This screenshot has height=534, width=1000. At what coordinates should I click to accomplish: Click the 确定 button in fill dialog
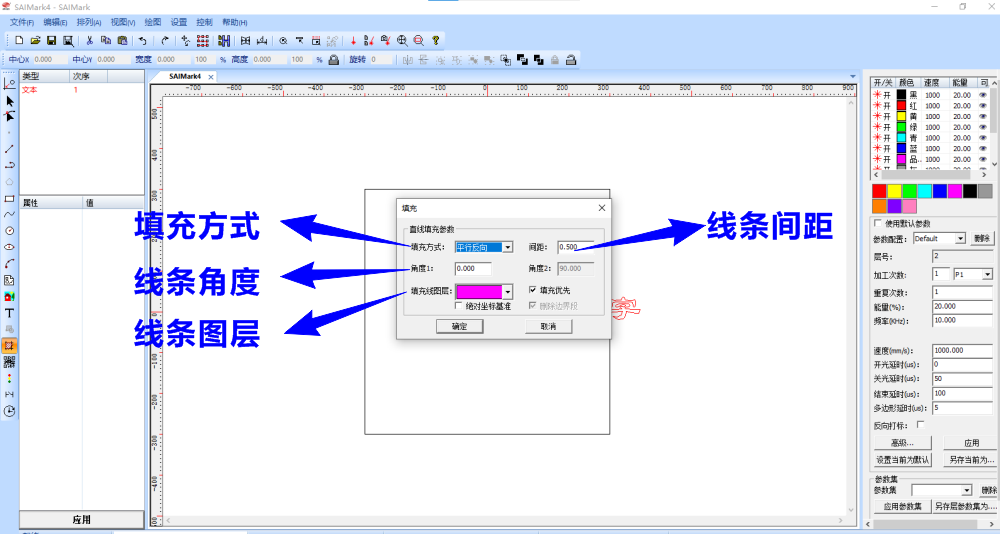pyautogui.click(x=459, y=326)
